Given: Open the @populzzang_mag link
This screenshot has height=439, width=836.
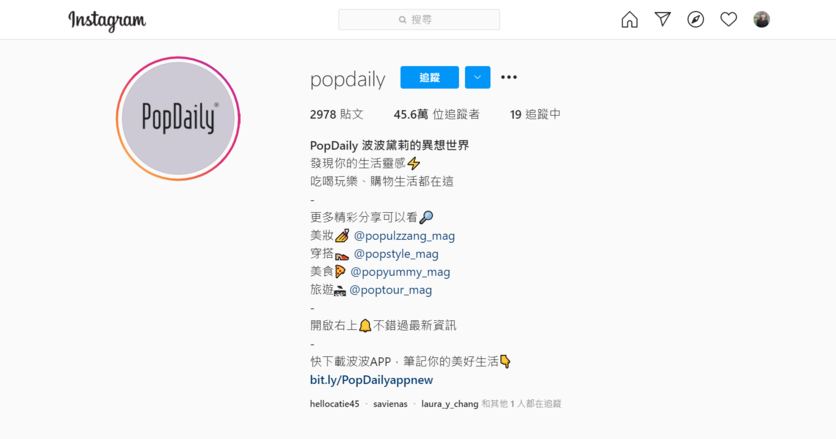Looking at the screenshot, I should [404, 236].
